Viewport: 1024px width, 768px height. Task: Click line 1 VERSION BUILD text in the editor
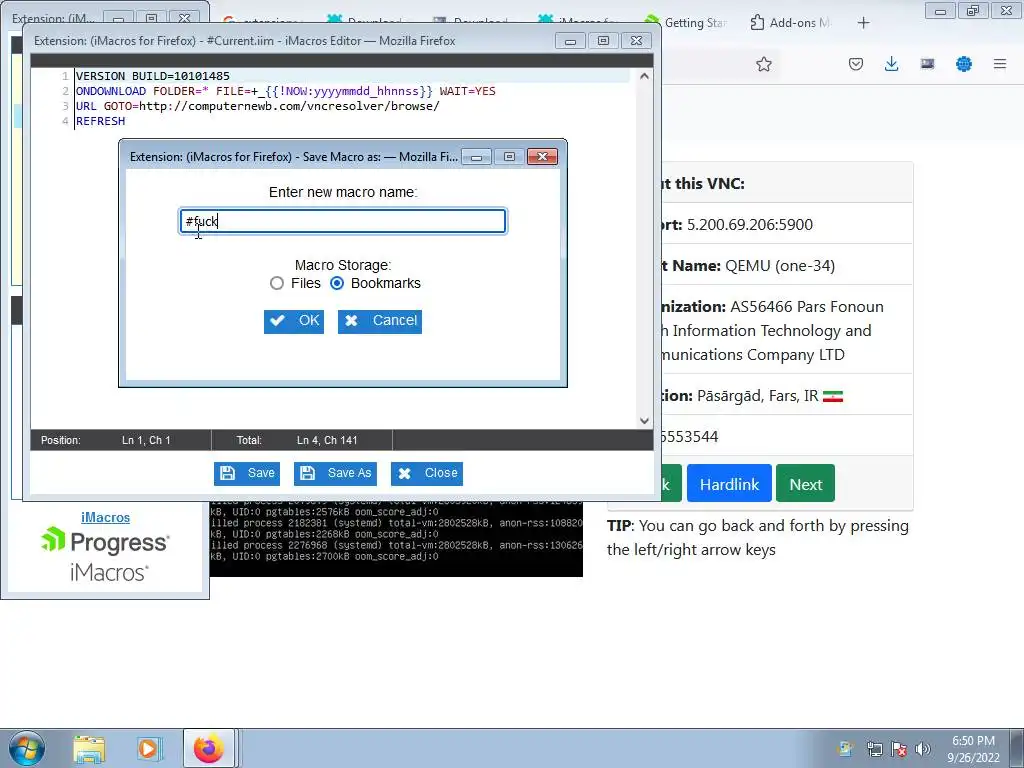point(153,76)
